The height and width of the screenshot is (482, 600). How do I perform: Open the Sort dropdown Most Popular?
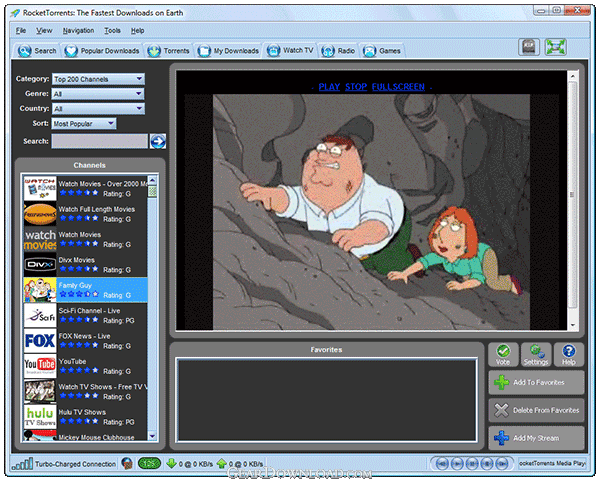(84, 124)
